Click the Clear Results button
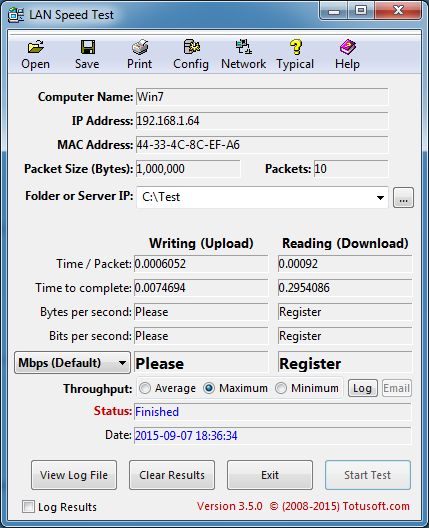Image resolution: width=429 pixels, height=528 pixels. 172,475
